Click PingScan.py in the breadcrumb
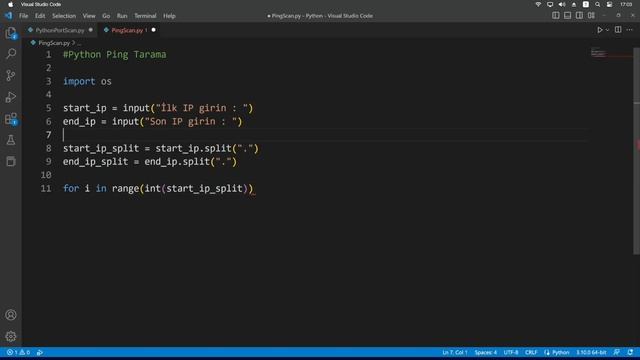Viewport: 640px width, 360px height. pos(54,43)
